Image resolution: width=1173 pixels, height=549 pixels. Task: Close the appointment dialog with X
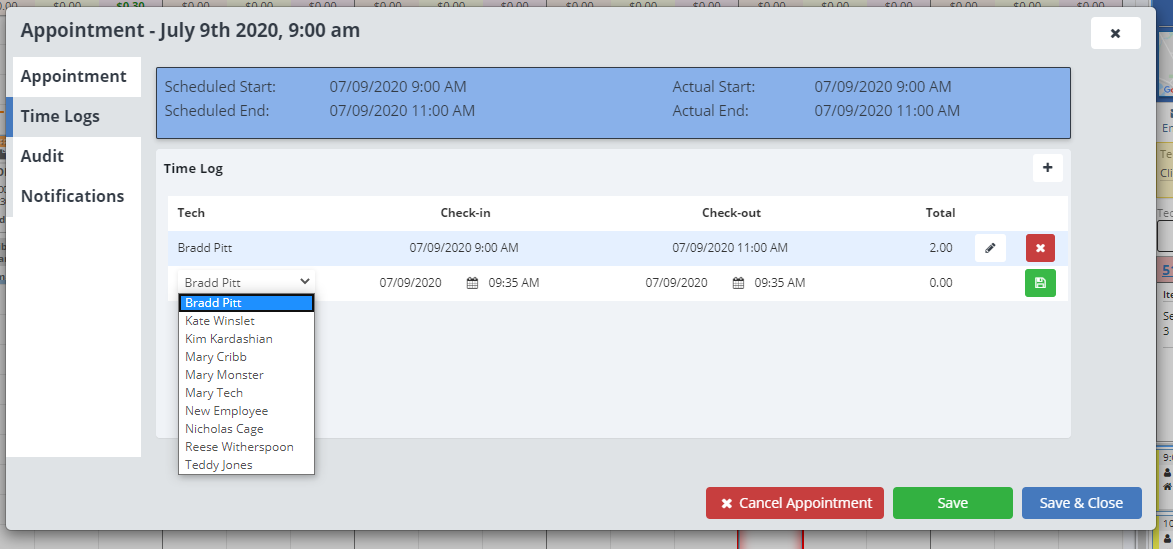pyautogui.click(x=1115, y=33)
